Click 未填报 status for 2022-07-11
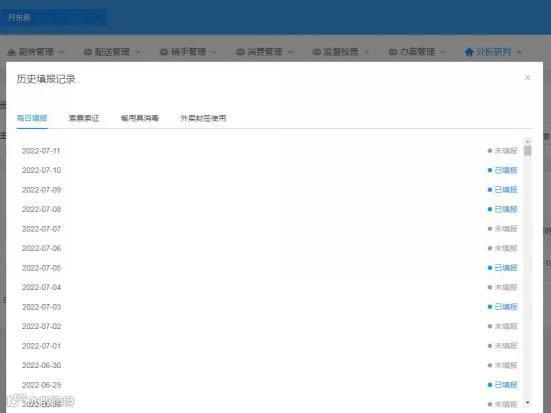 tap(503, 151)
